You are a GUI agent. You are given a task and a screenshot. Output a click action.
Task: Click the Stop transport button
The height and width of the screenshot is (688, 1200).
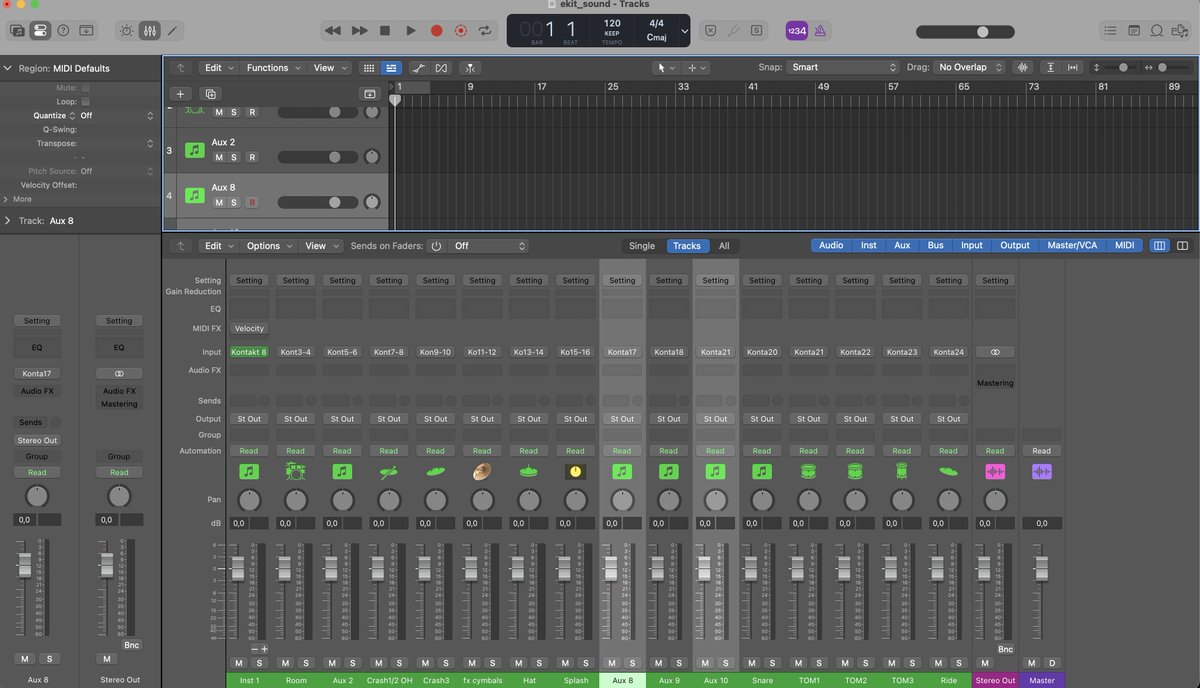385,31
